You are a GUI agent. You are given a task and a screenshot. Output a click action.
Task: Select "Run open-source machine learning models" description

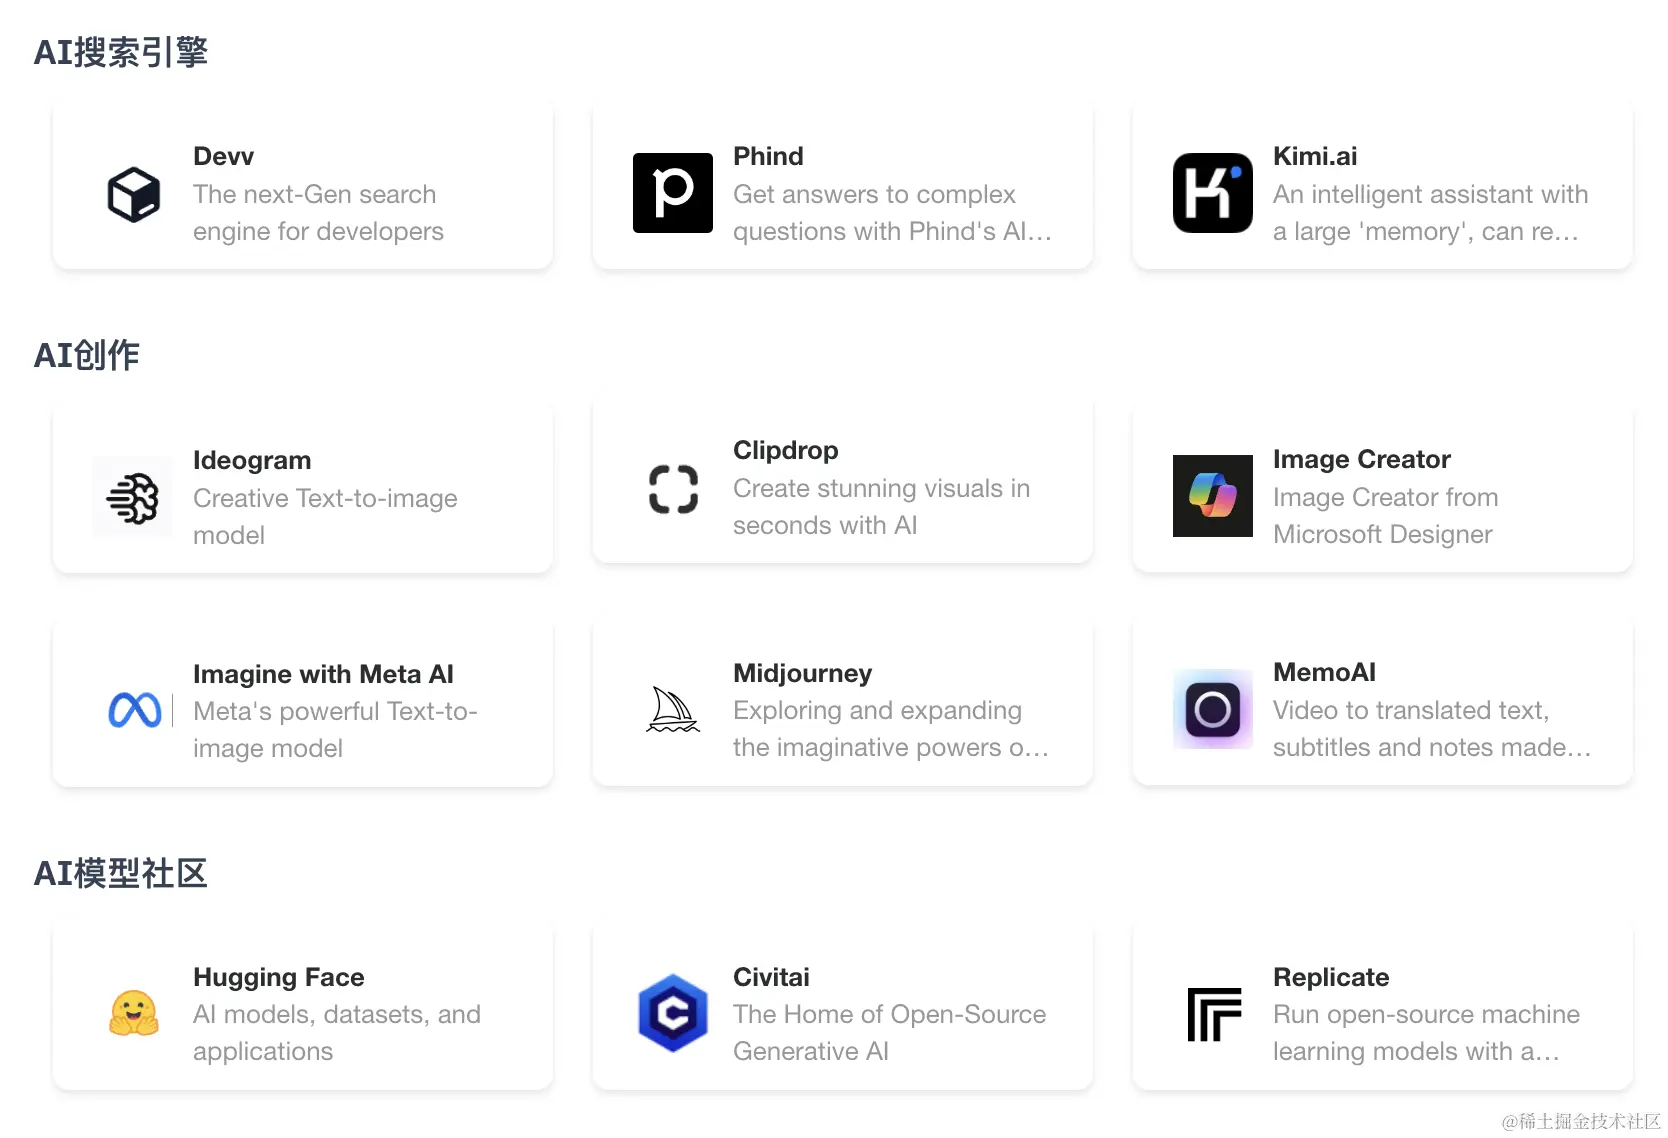(1426, 1033)
